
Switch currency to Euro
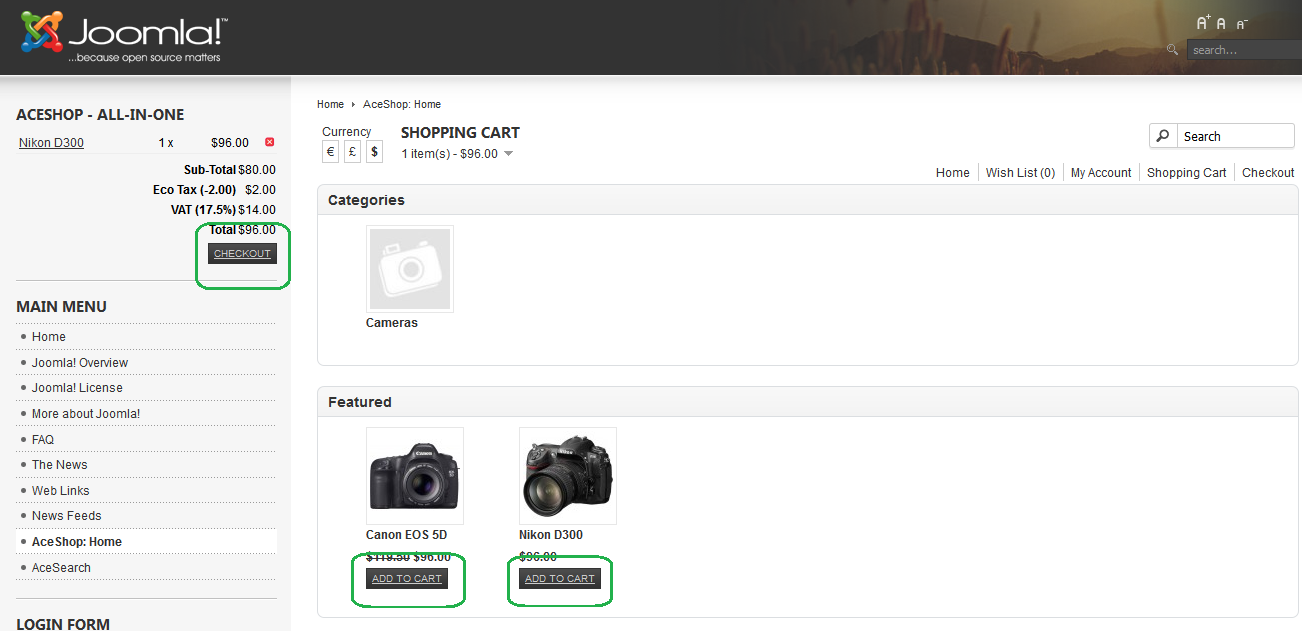[330, 151]
